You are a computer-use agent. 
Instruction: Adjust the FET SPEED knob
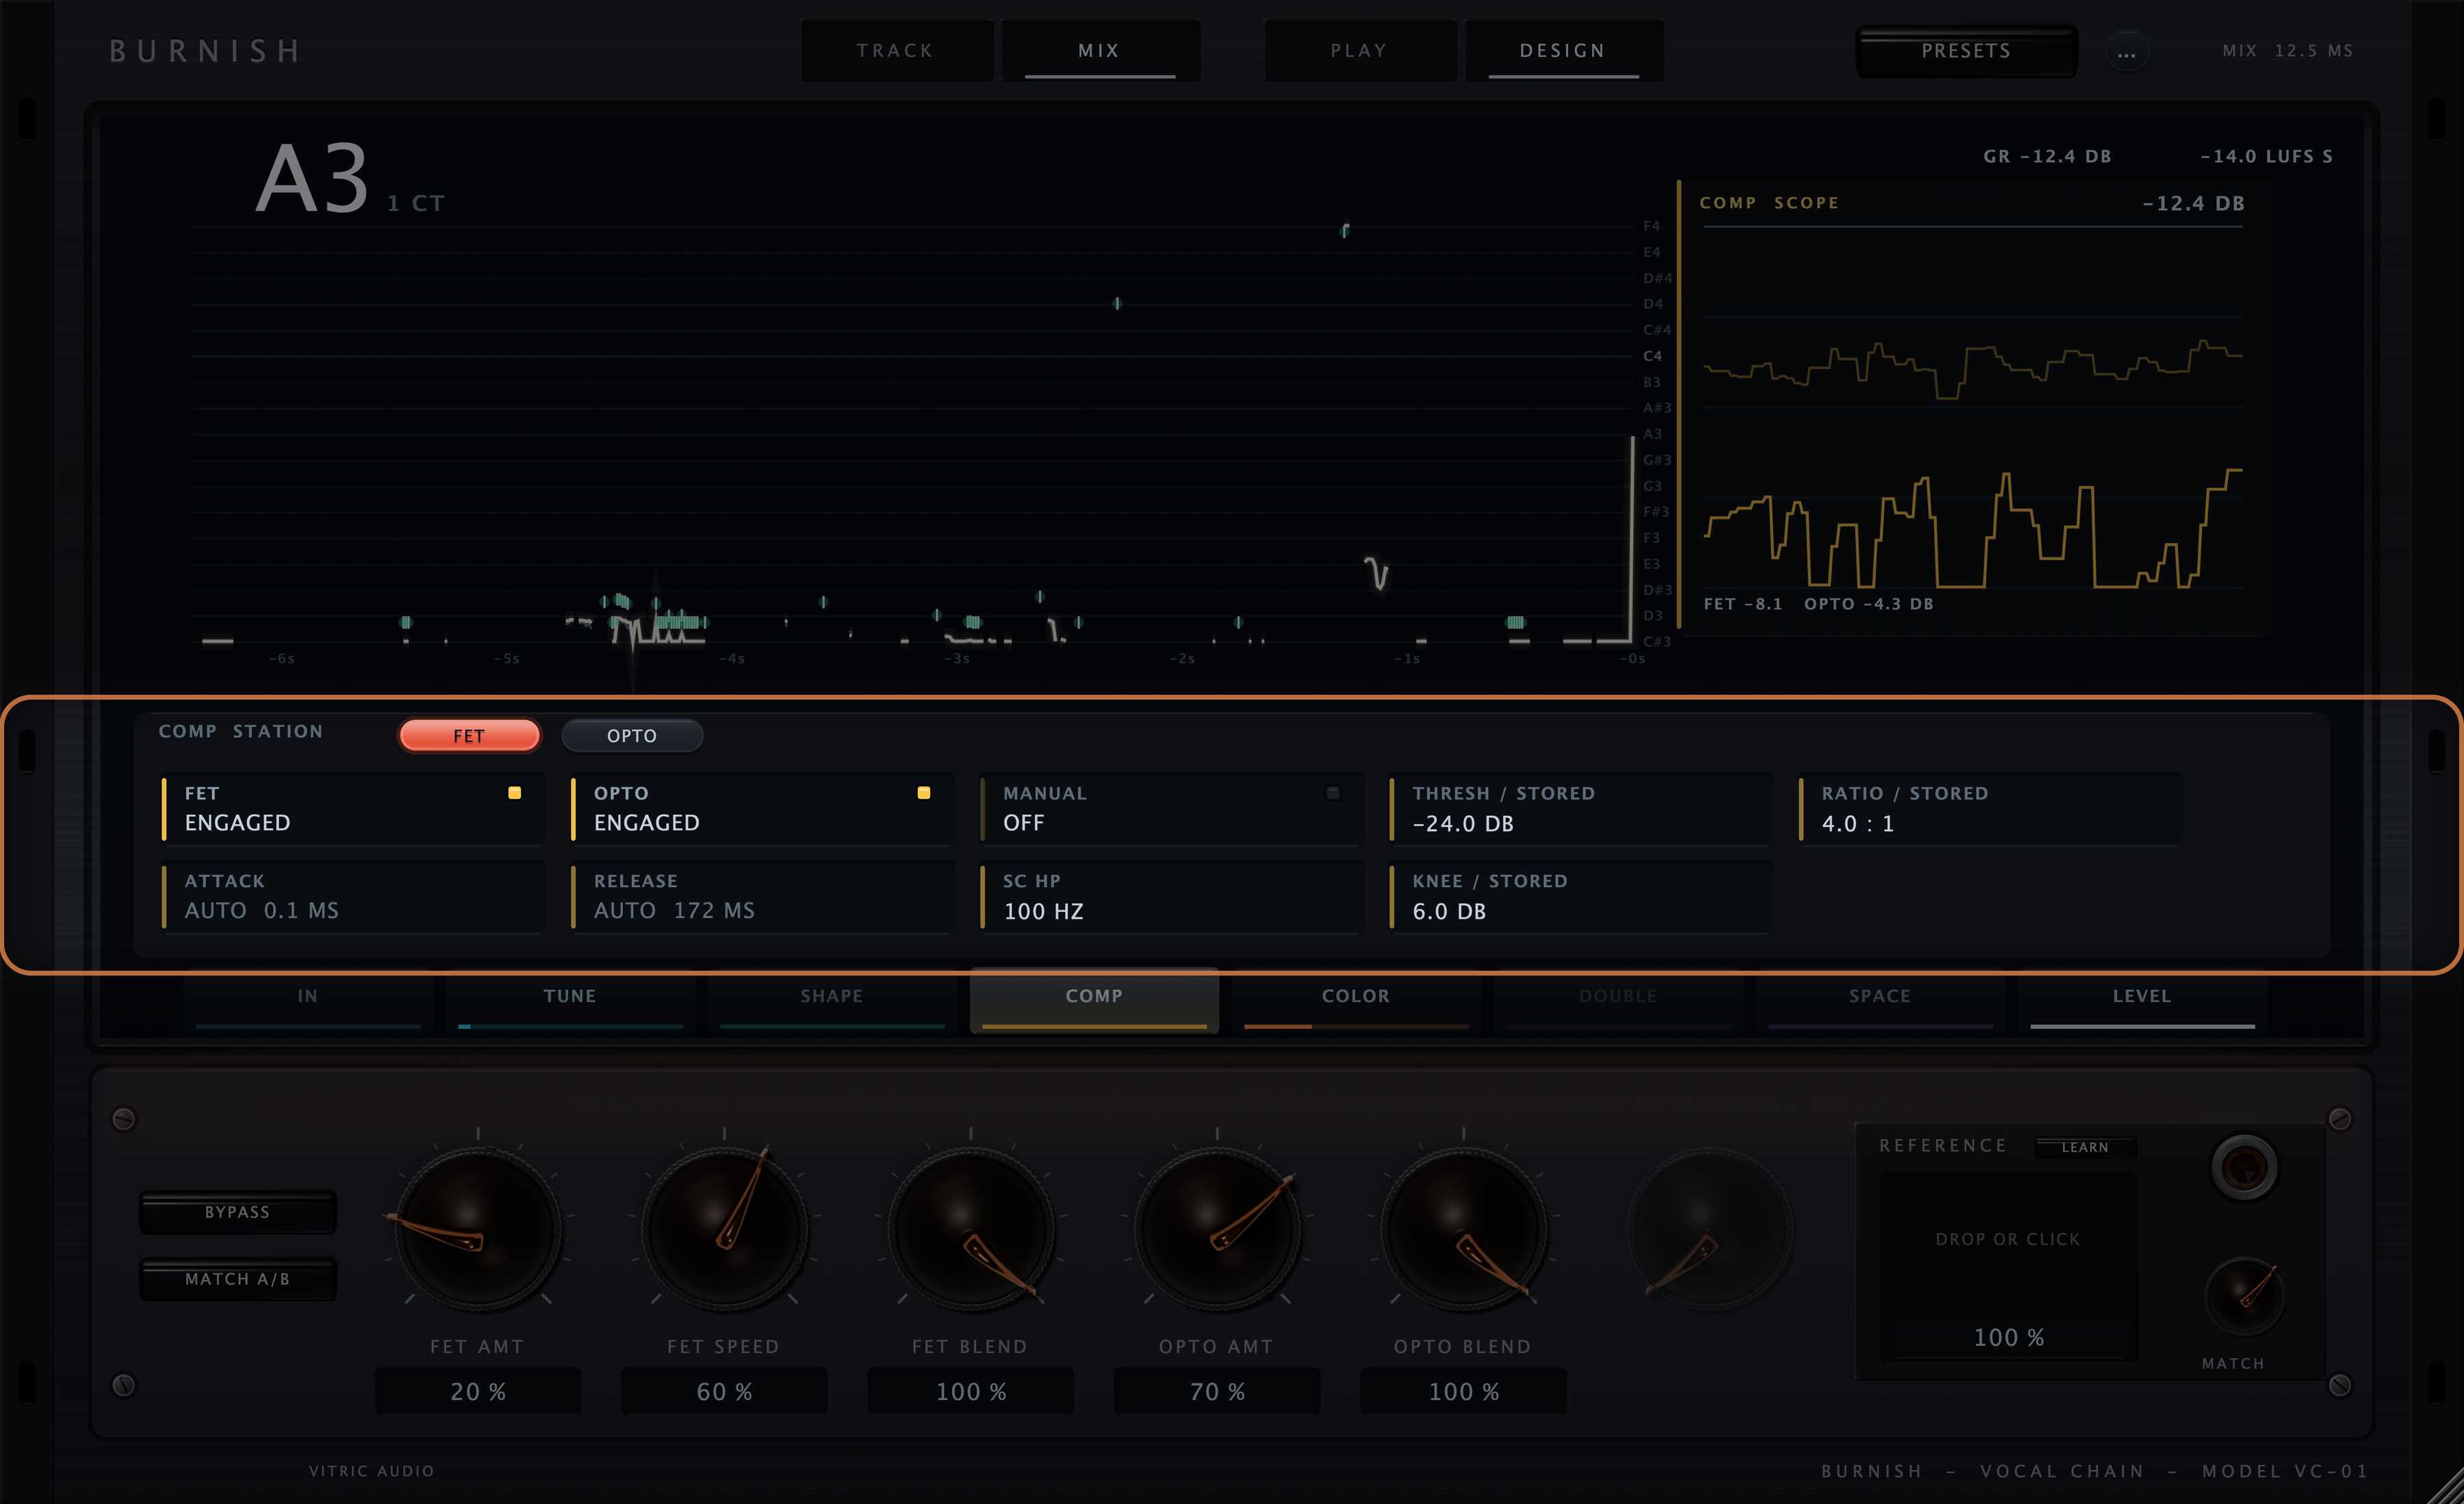pyautogui.click(x=724, y=1228)
